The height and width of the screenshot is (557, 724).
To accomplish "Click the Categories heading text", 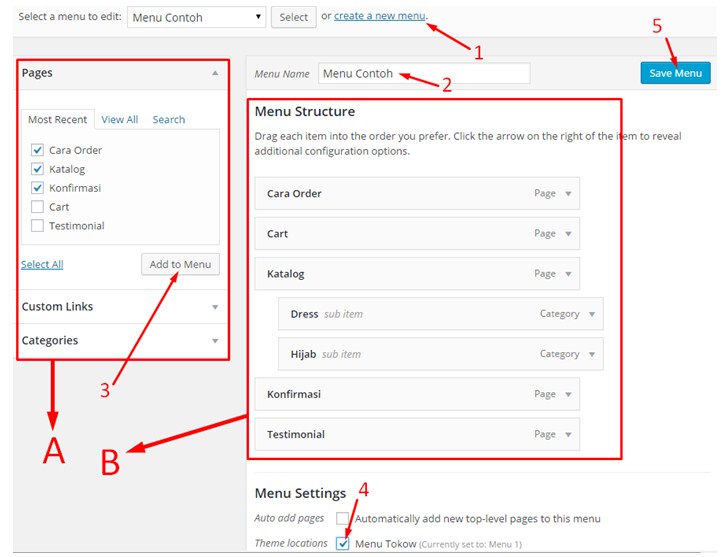I will (x=50, y=340).
